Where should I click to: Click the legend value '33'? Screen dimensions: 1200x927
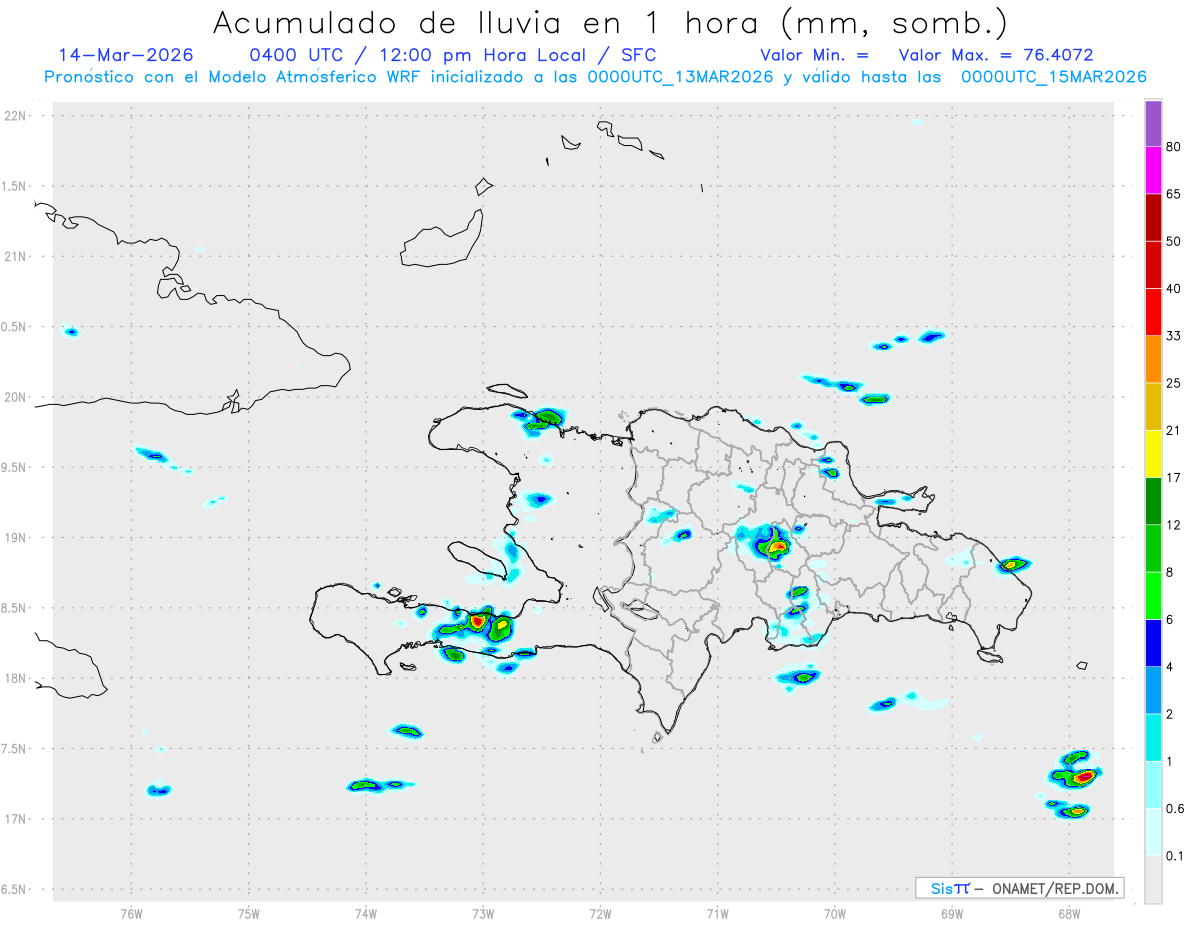click(x=1174, y=336)
